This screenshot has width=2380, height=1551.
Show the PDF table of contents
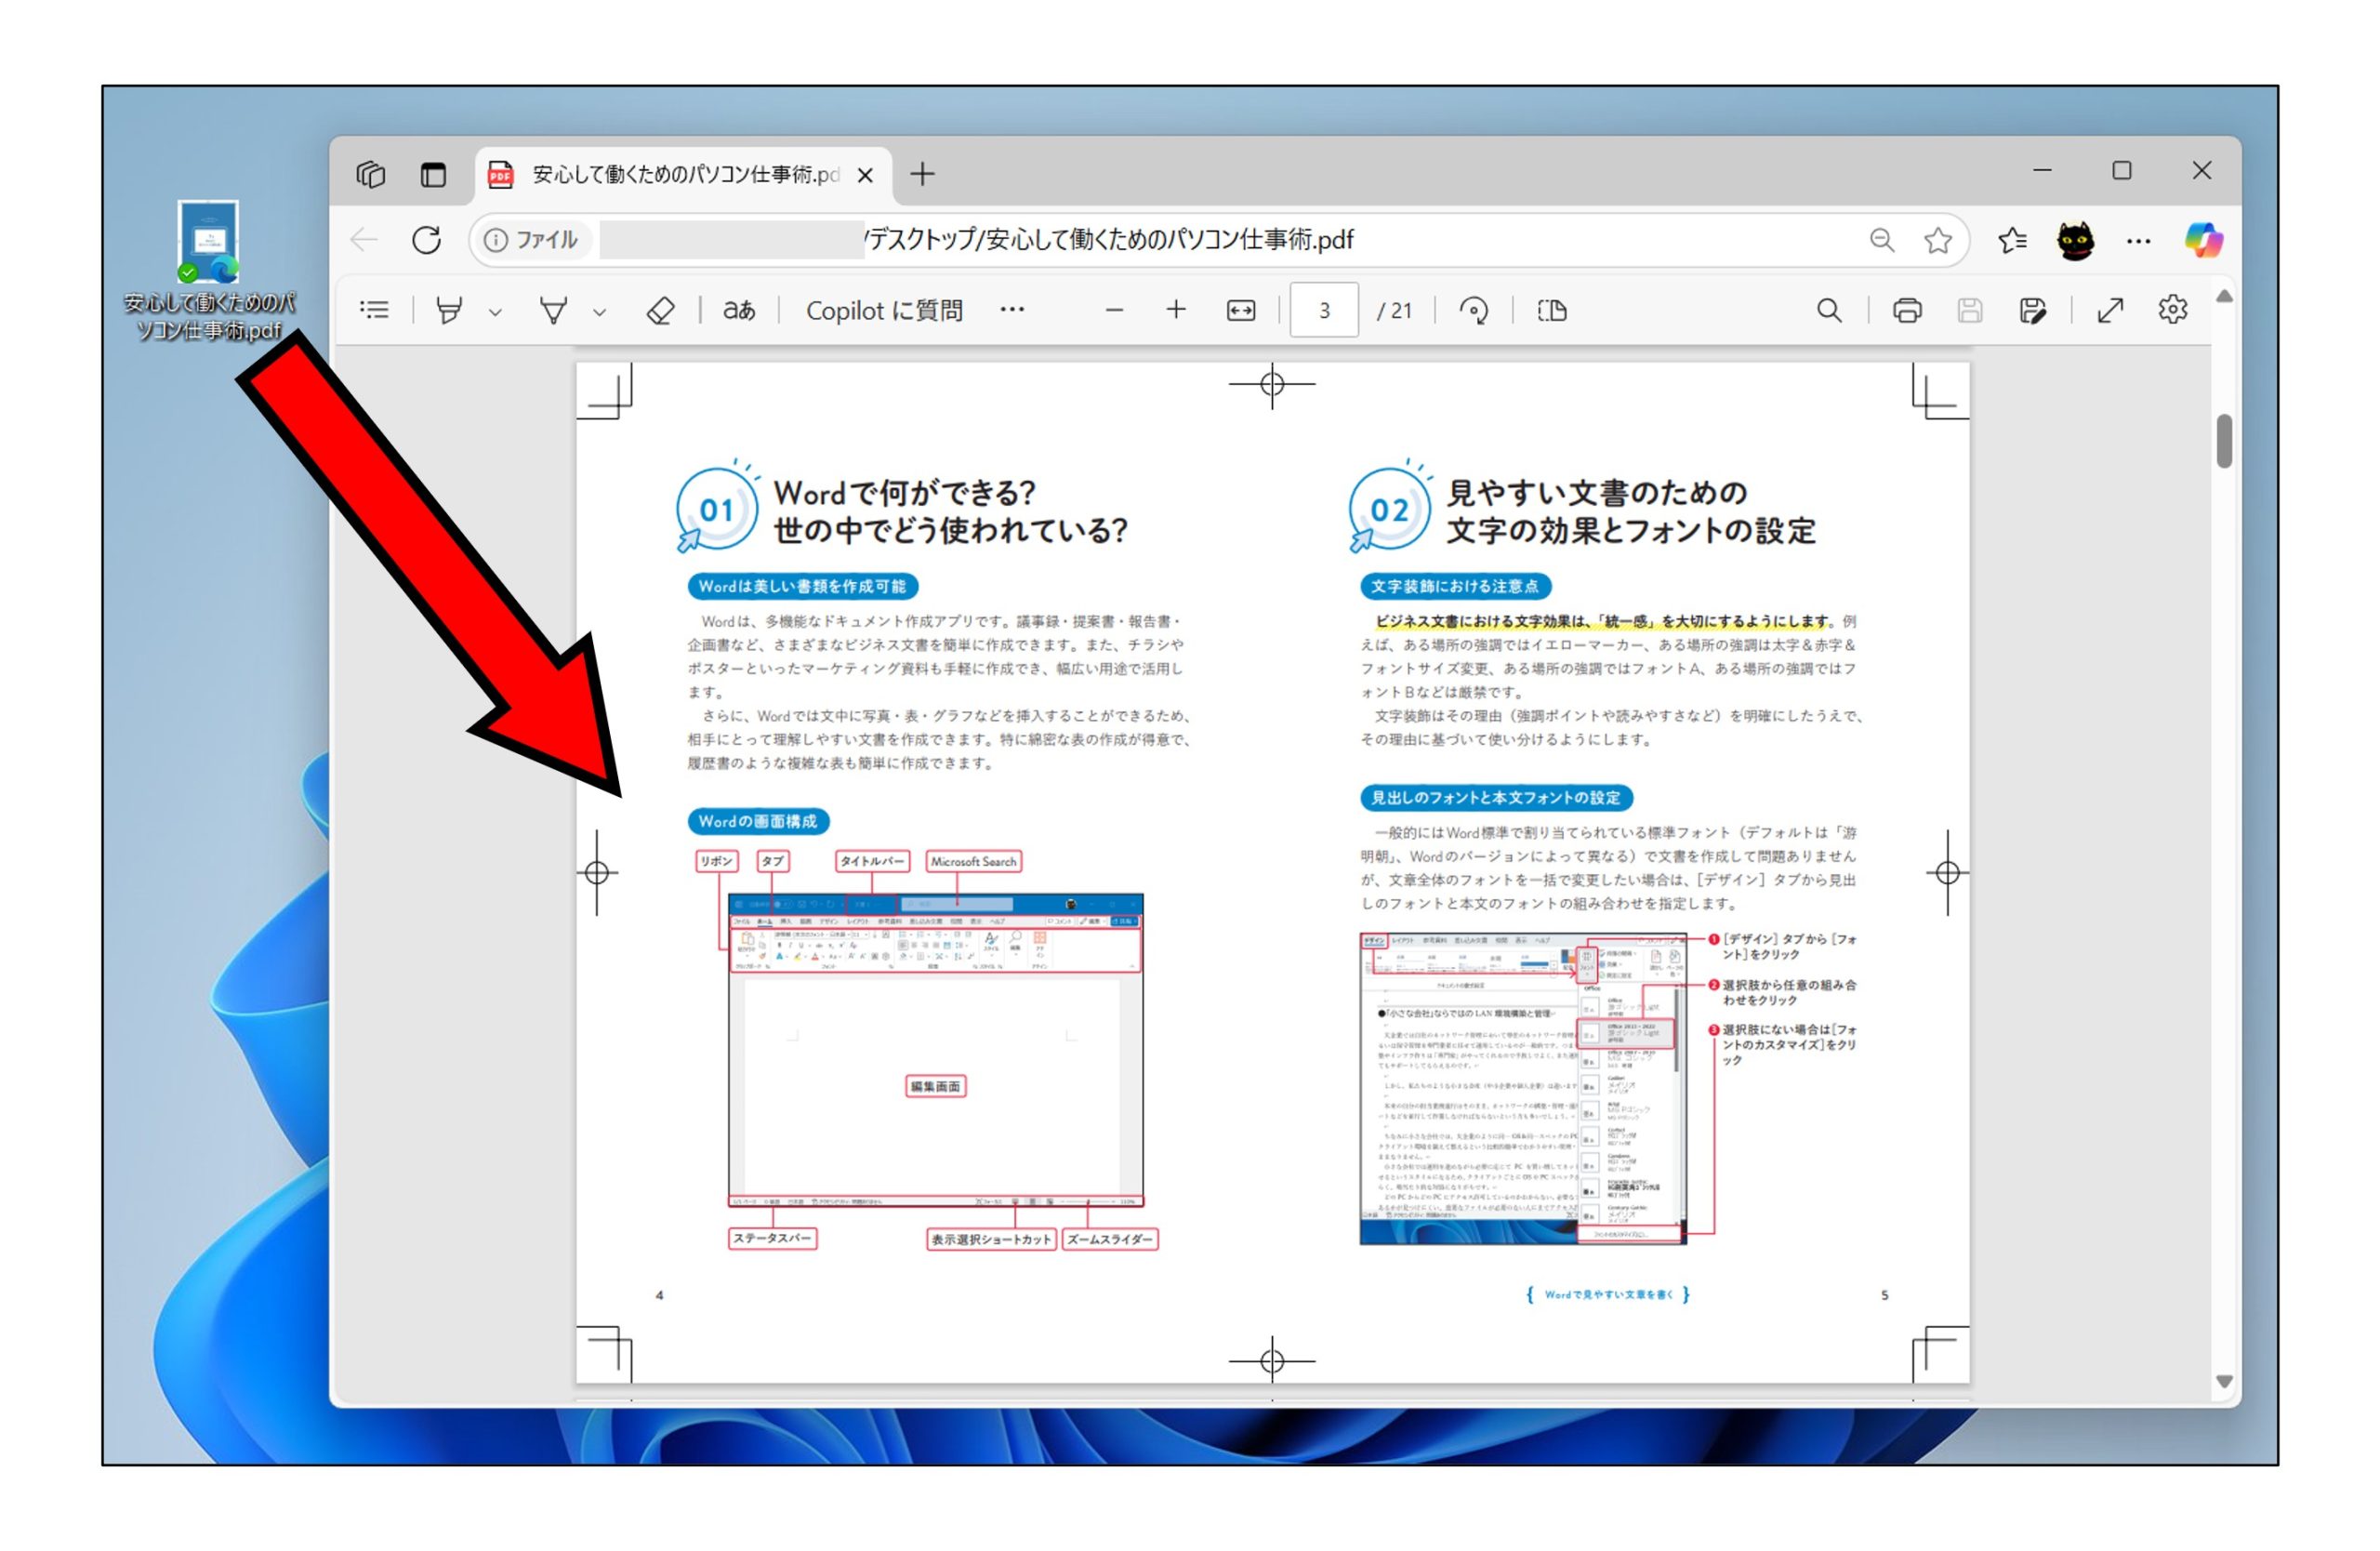click(x=374, y=310)
